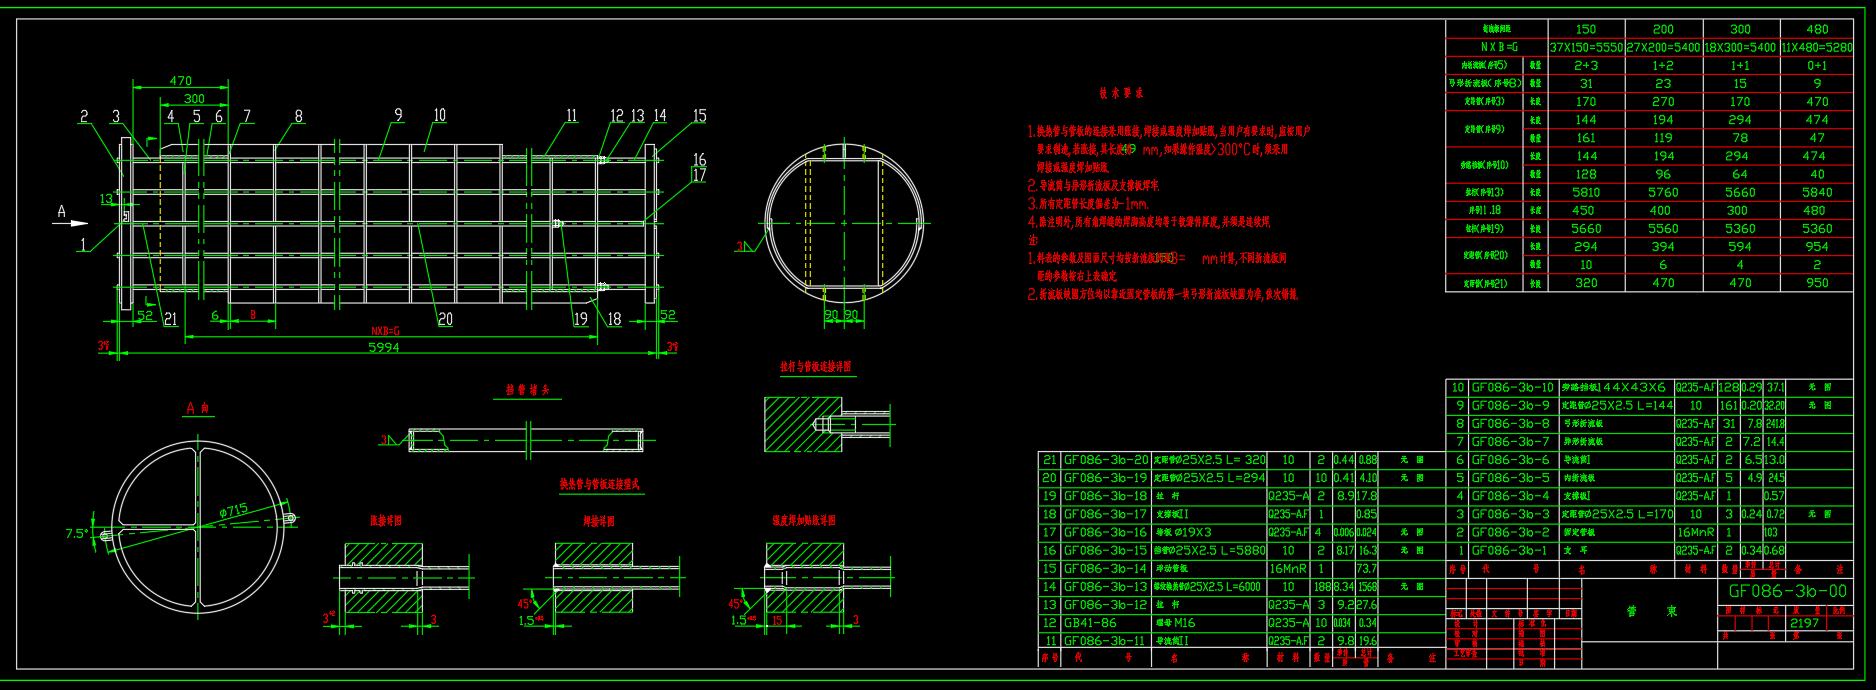Select the green hatched tie-rod connection detail block
Viewport: 1876px width, 690px height.
click(803, 425)
